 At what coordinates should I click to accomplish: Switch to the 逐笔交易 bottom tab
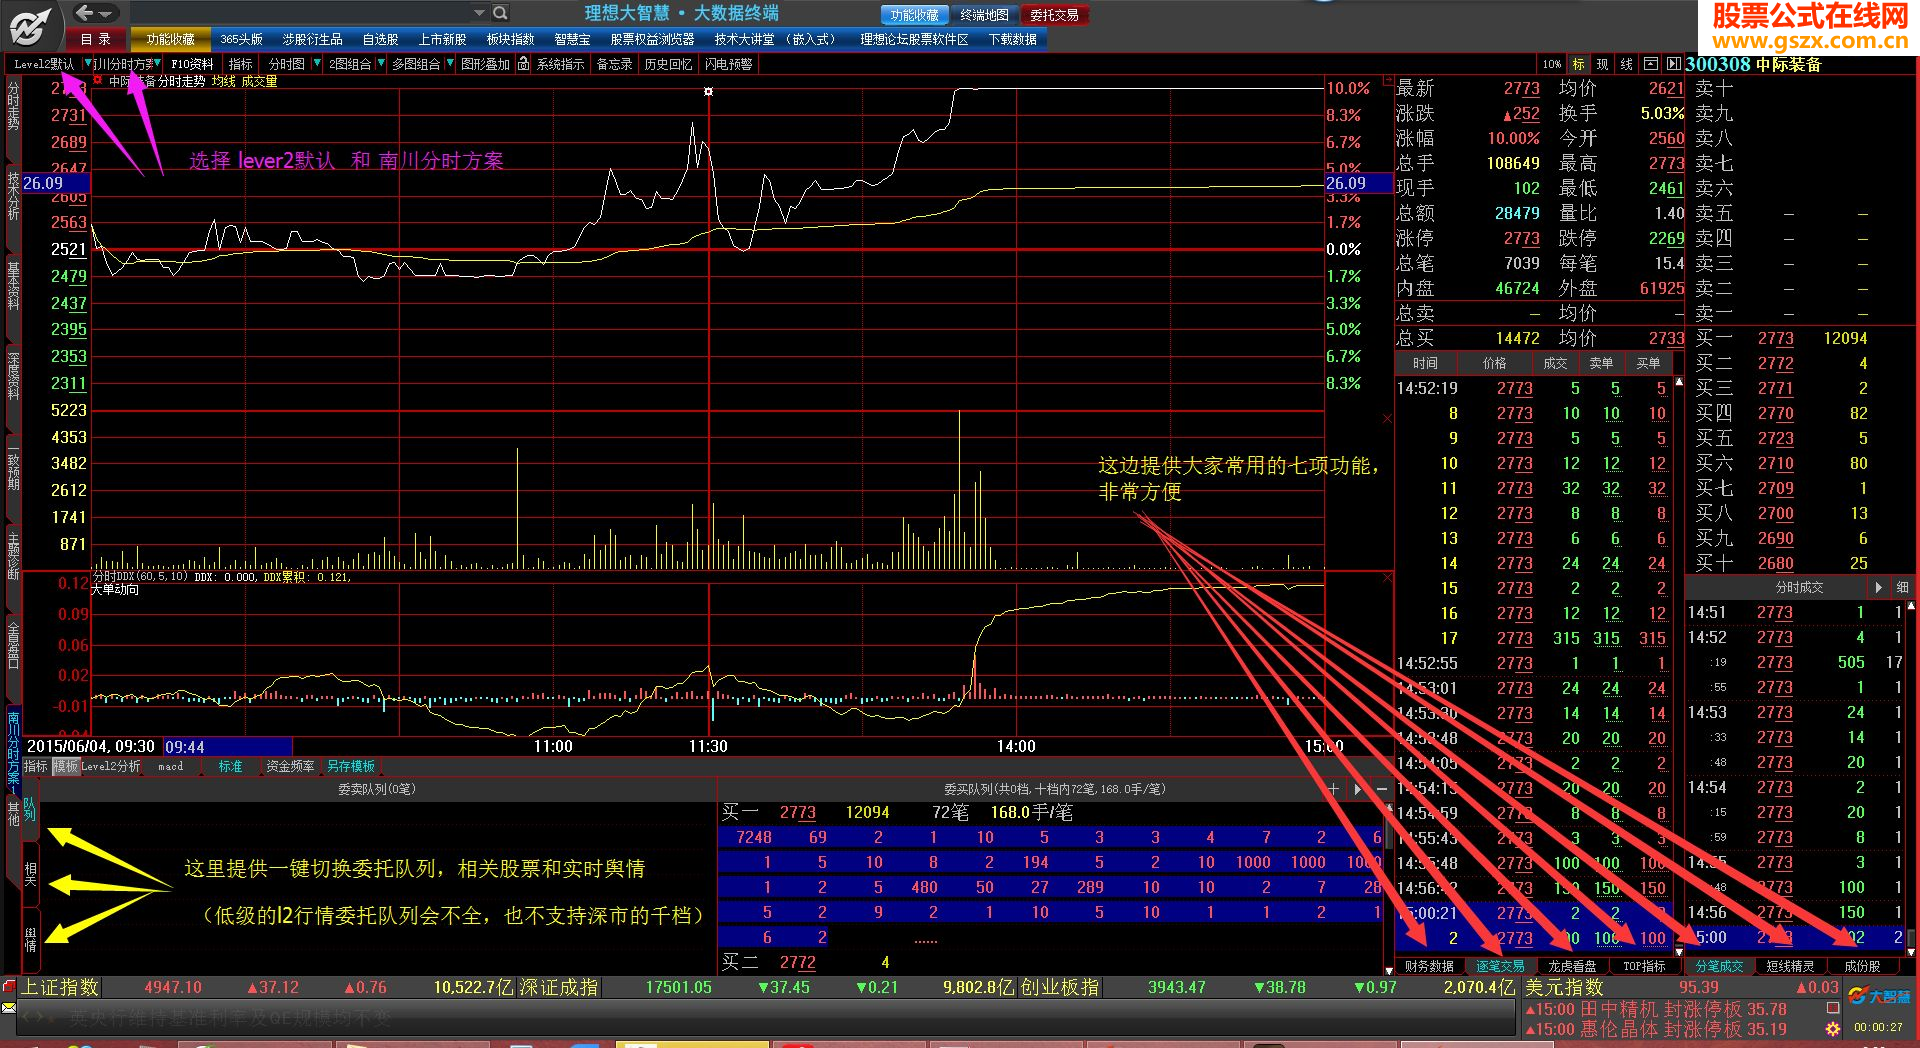click(1501, 966)
